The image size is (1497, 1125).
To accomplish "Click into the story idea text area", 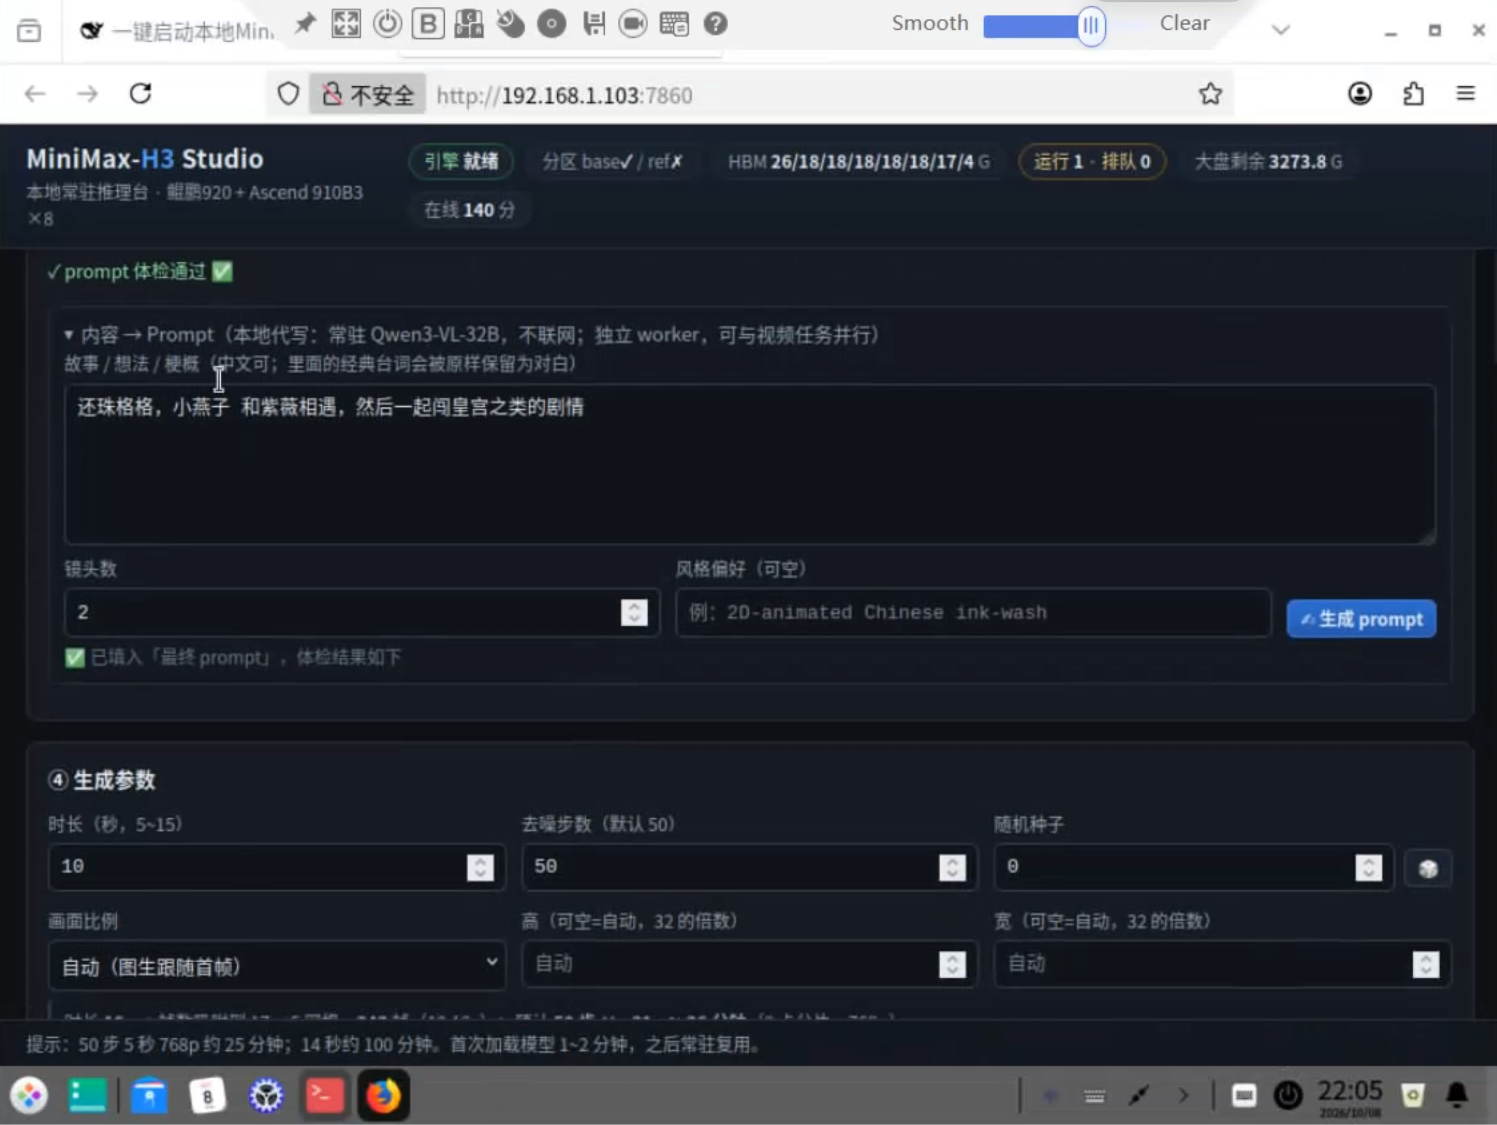I will (x=750, y=464).
